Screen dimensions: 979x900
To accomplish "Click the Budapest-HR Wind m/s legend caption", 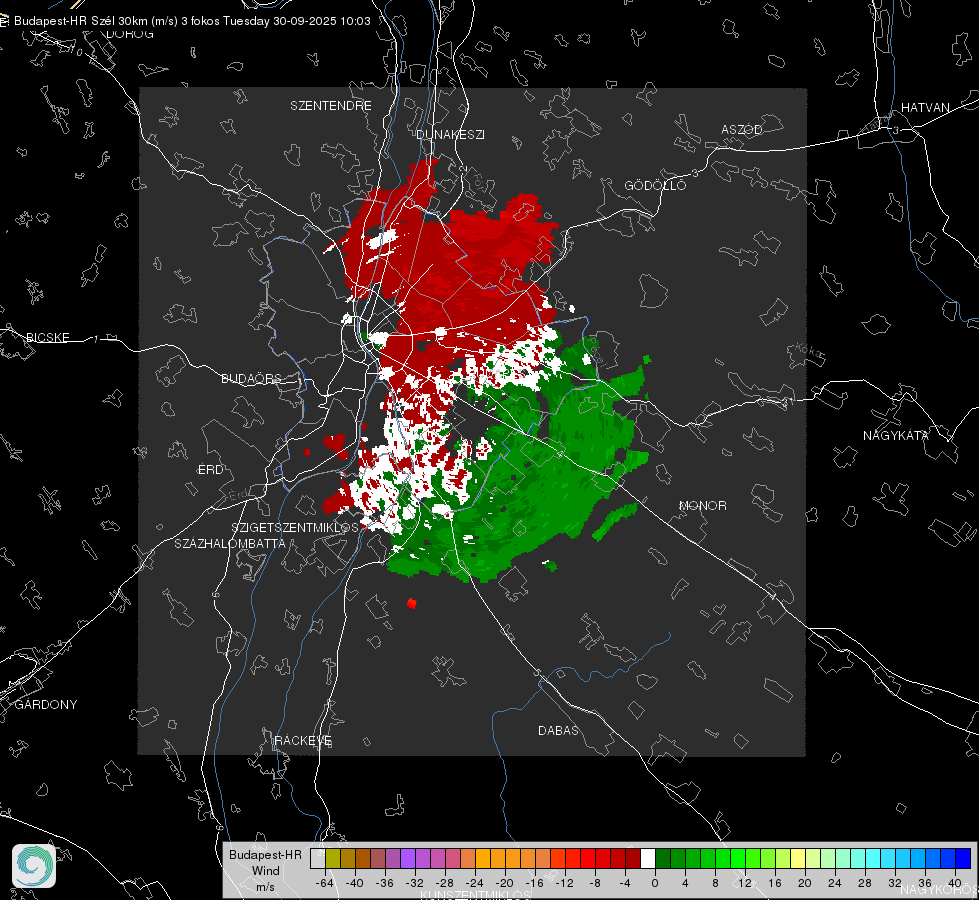I will [x=265, y=871].
